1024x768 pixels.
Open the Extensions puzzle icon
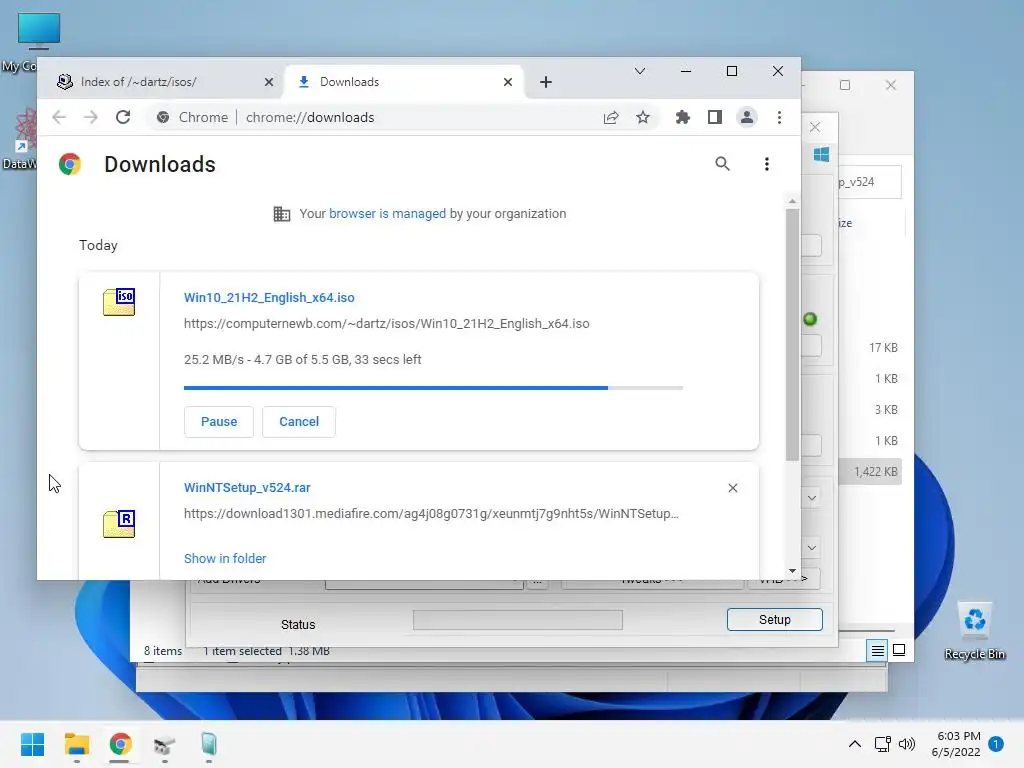682,118
